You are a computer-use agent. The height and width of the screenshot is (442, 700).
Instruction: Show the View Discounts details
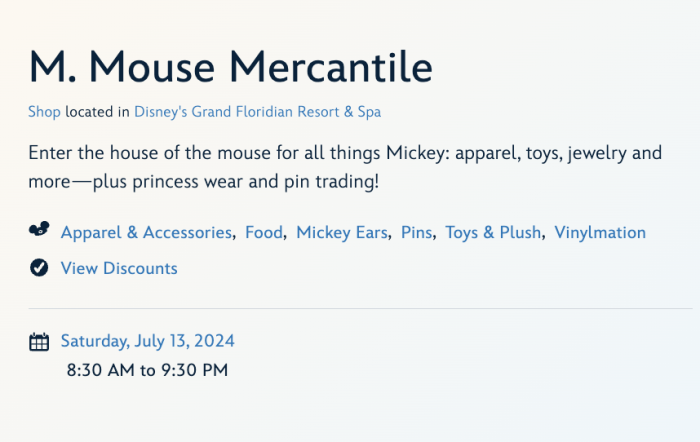(x=119, y=268)
